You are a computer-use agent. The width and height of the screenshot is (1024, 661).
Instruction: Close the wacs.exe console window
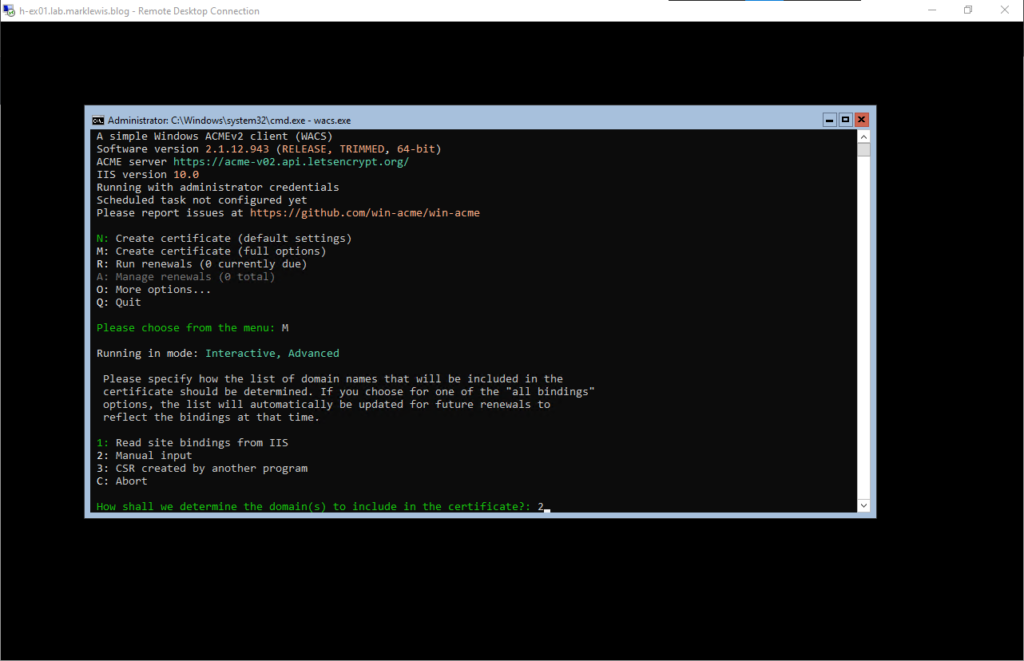861,120
